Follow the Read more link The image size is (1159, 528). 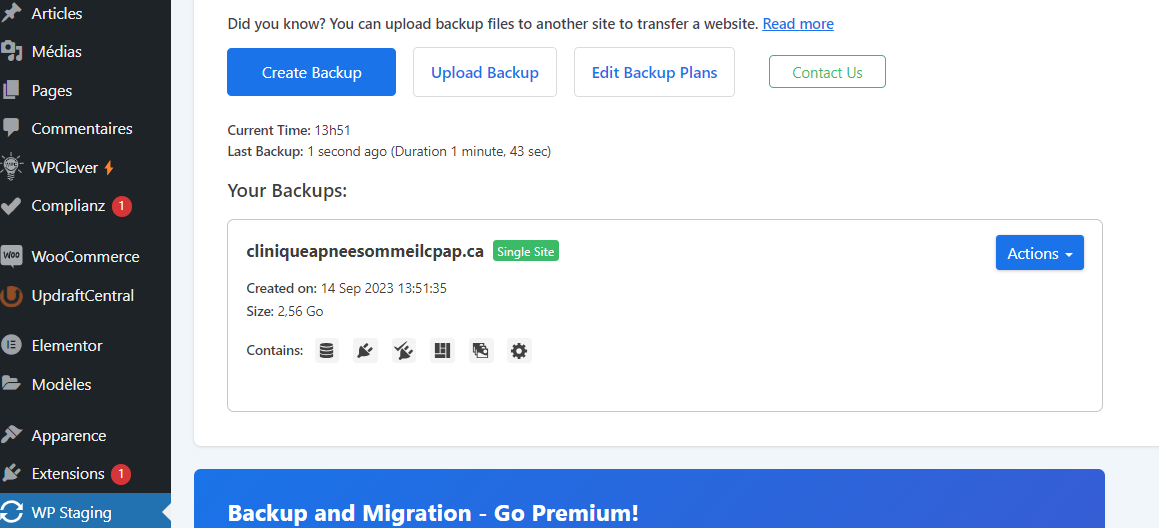pos(798,24)
